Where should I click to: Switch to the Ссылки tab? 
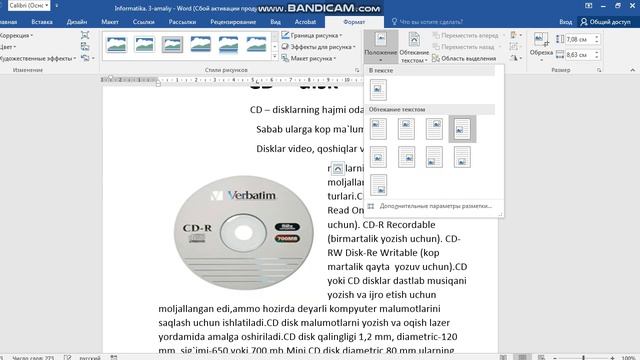[143, 22]
